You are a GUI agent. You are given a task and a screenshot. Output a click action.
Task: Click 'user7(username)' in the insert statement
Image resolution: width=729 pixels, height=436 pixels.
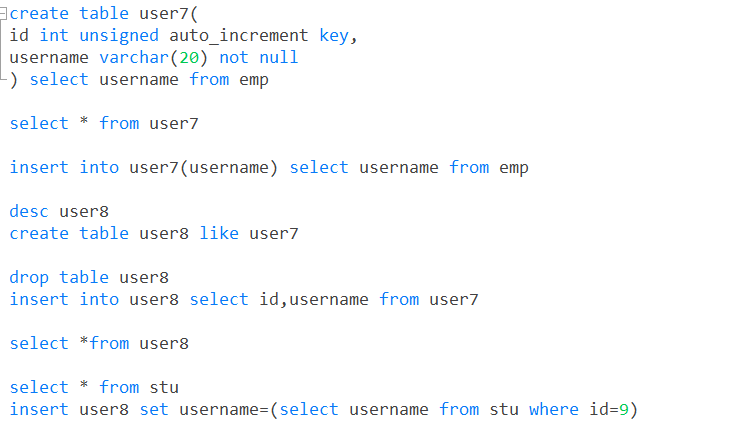tap(204, 168)
